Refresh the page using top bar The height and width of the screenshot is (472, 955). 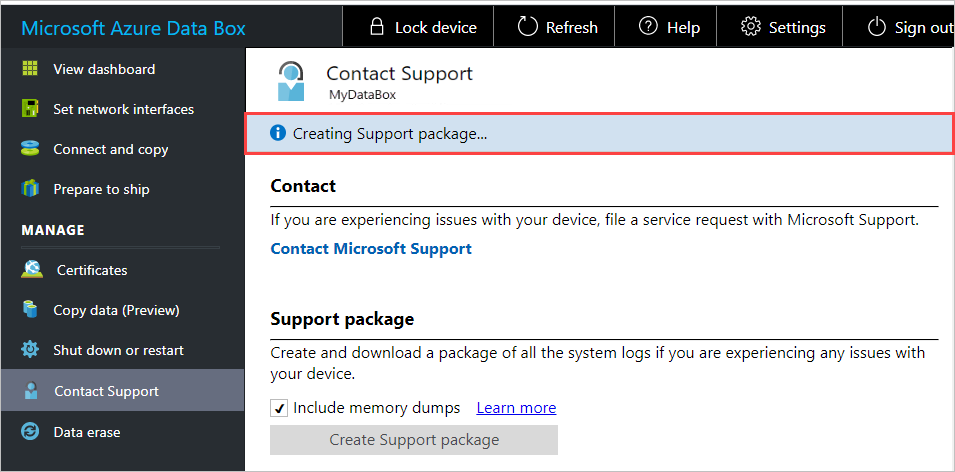click(x=558, y=27)
